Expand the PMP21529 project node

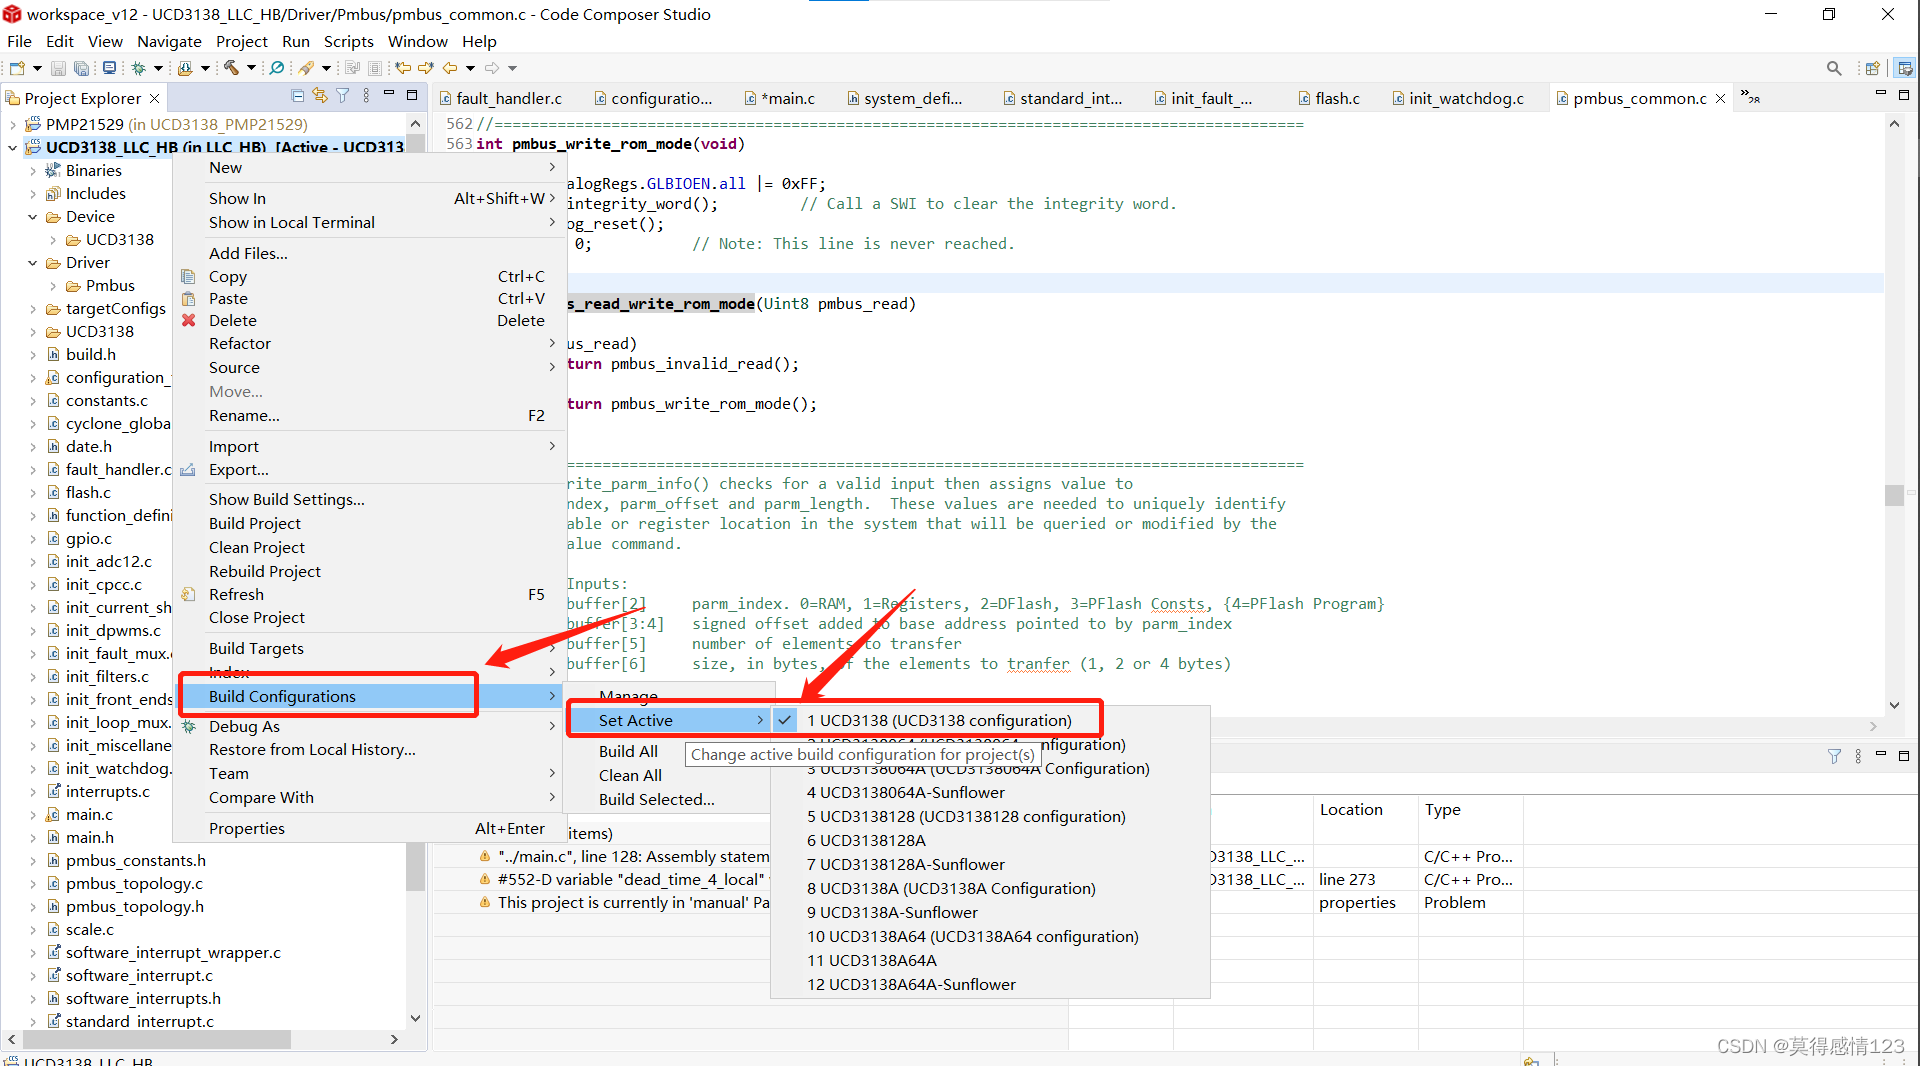pyautogui.click(x=12, y=124)
